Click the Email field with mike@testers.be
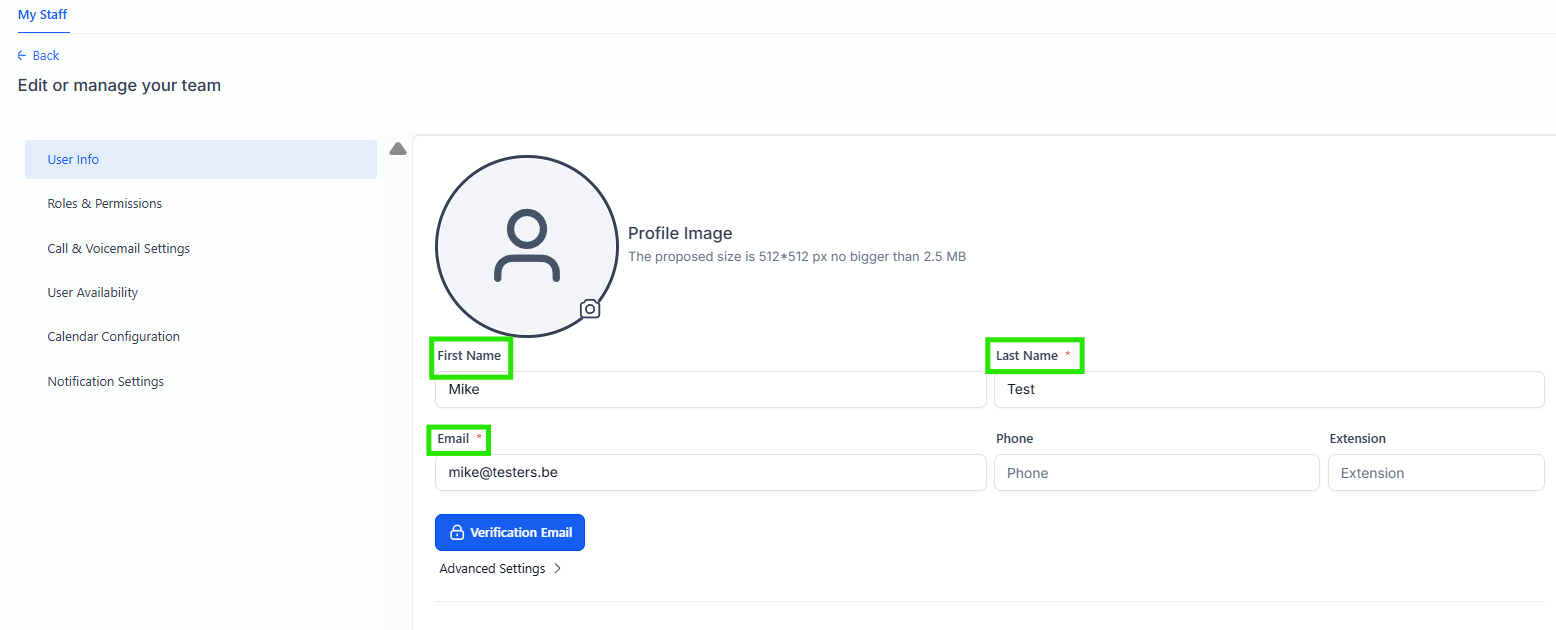Viewport: 1556px width, 630px height. click(x=711, y=473)
